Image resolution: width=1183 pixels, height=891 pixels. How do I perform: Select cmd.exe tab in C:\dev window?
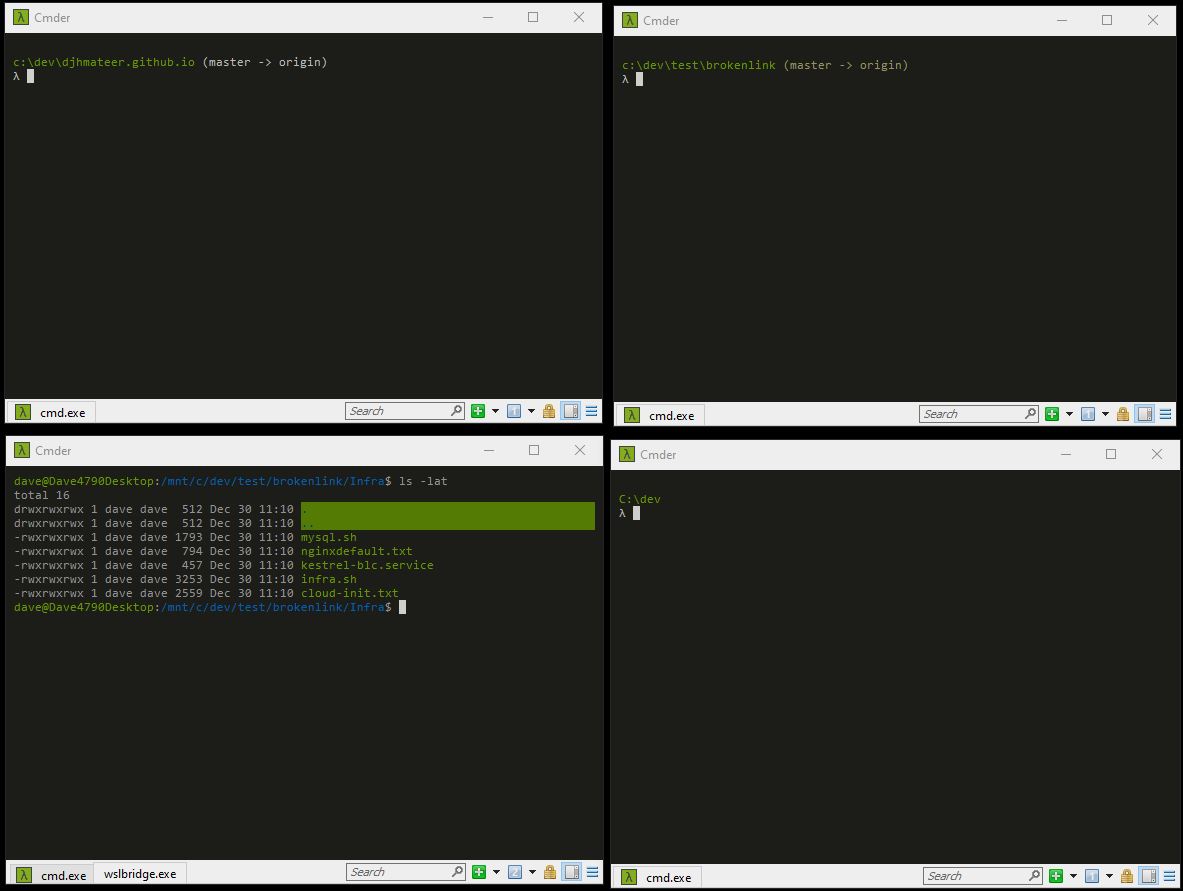[x=657, y=877]
